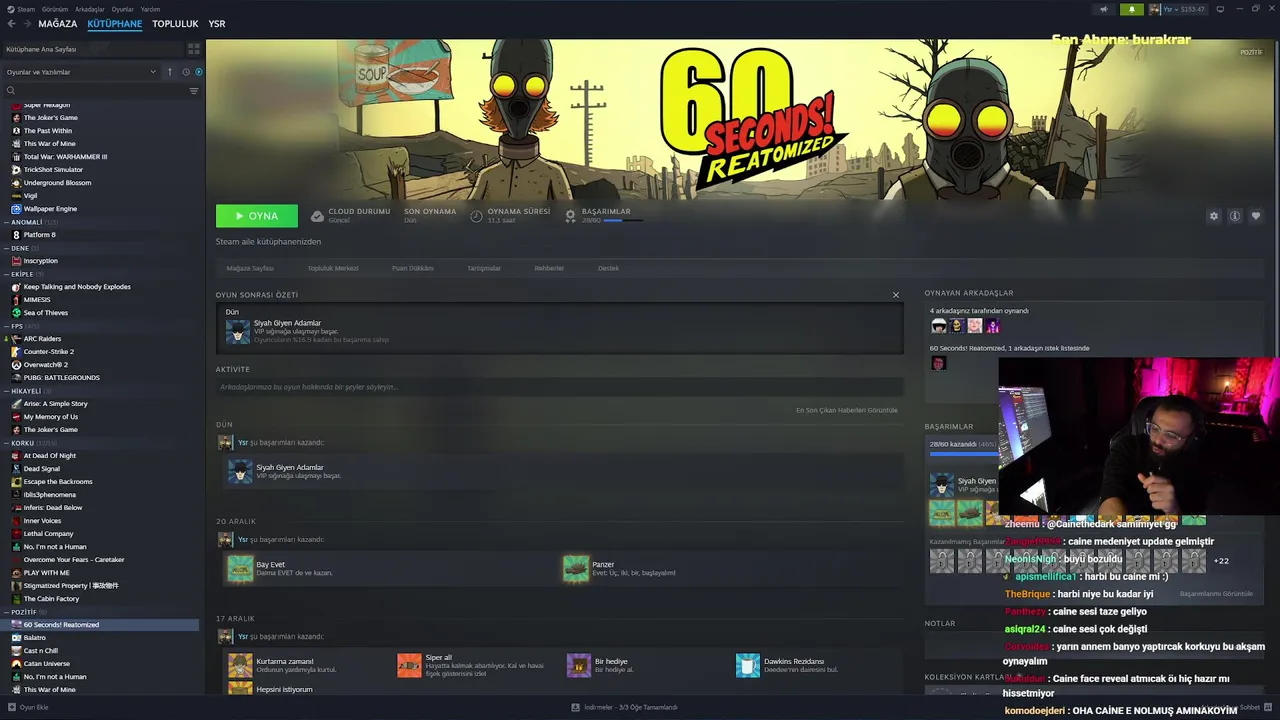Click the Cloud Durumu cloud icon
Viewport: 1280px width, 720px height.
tap(317, 216)
